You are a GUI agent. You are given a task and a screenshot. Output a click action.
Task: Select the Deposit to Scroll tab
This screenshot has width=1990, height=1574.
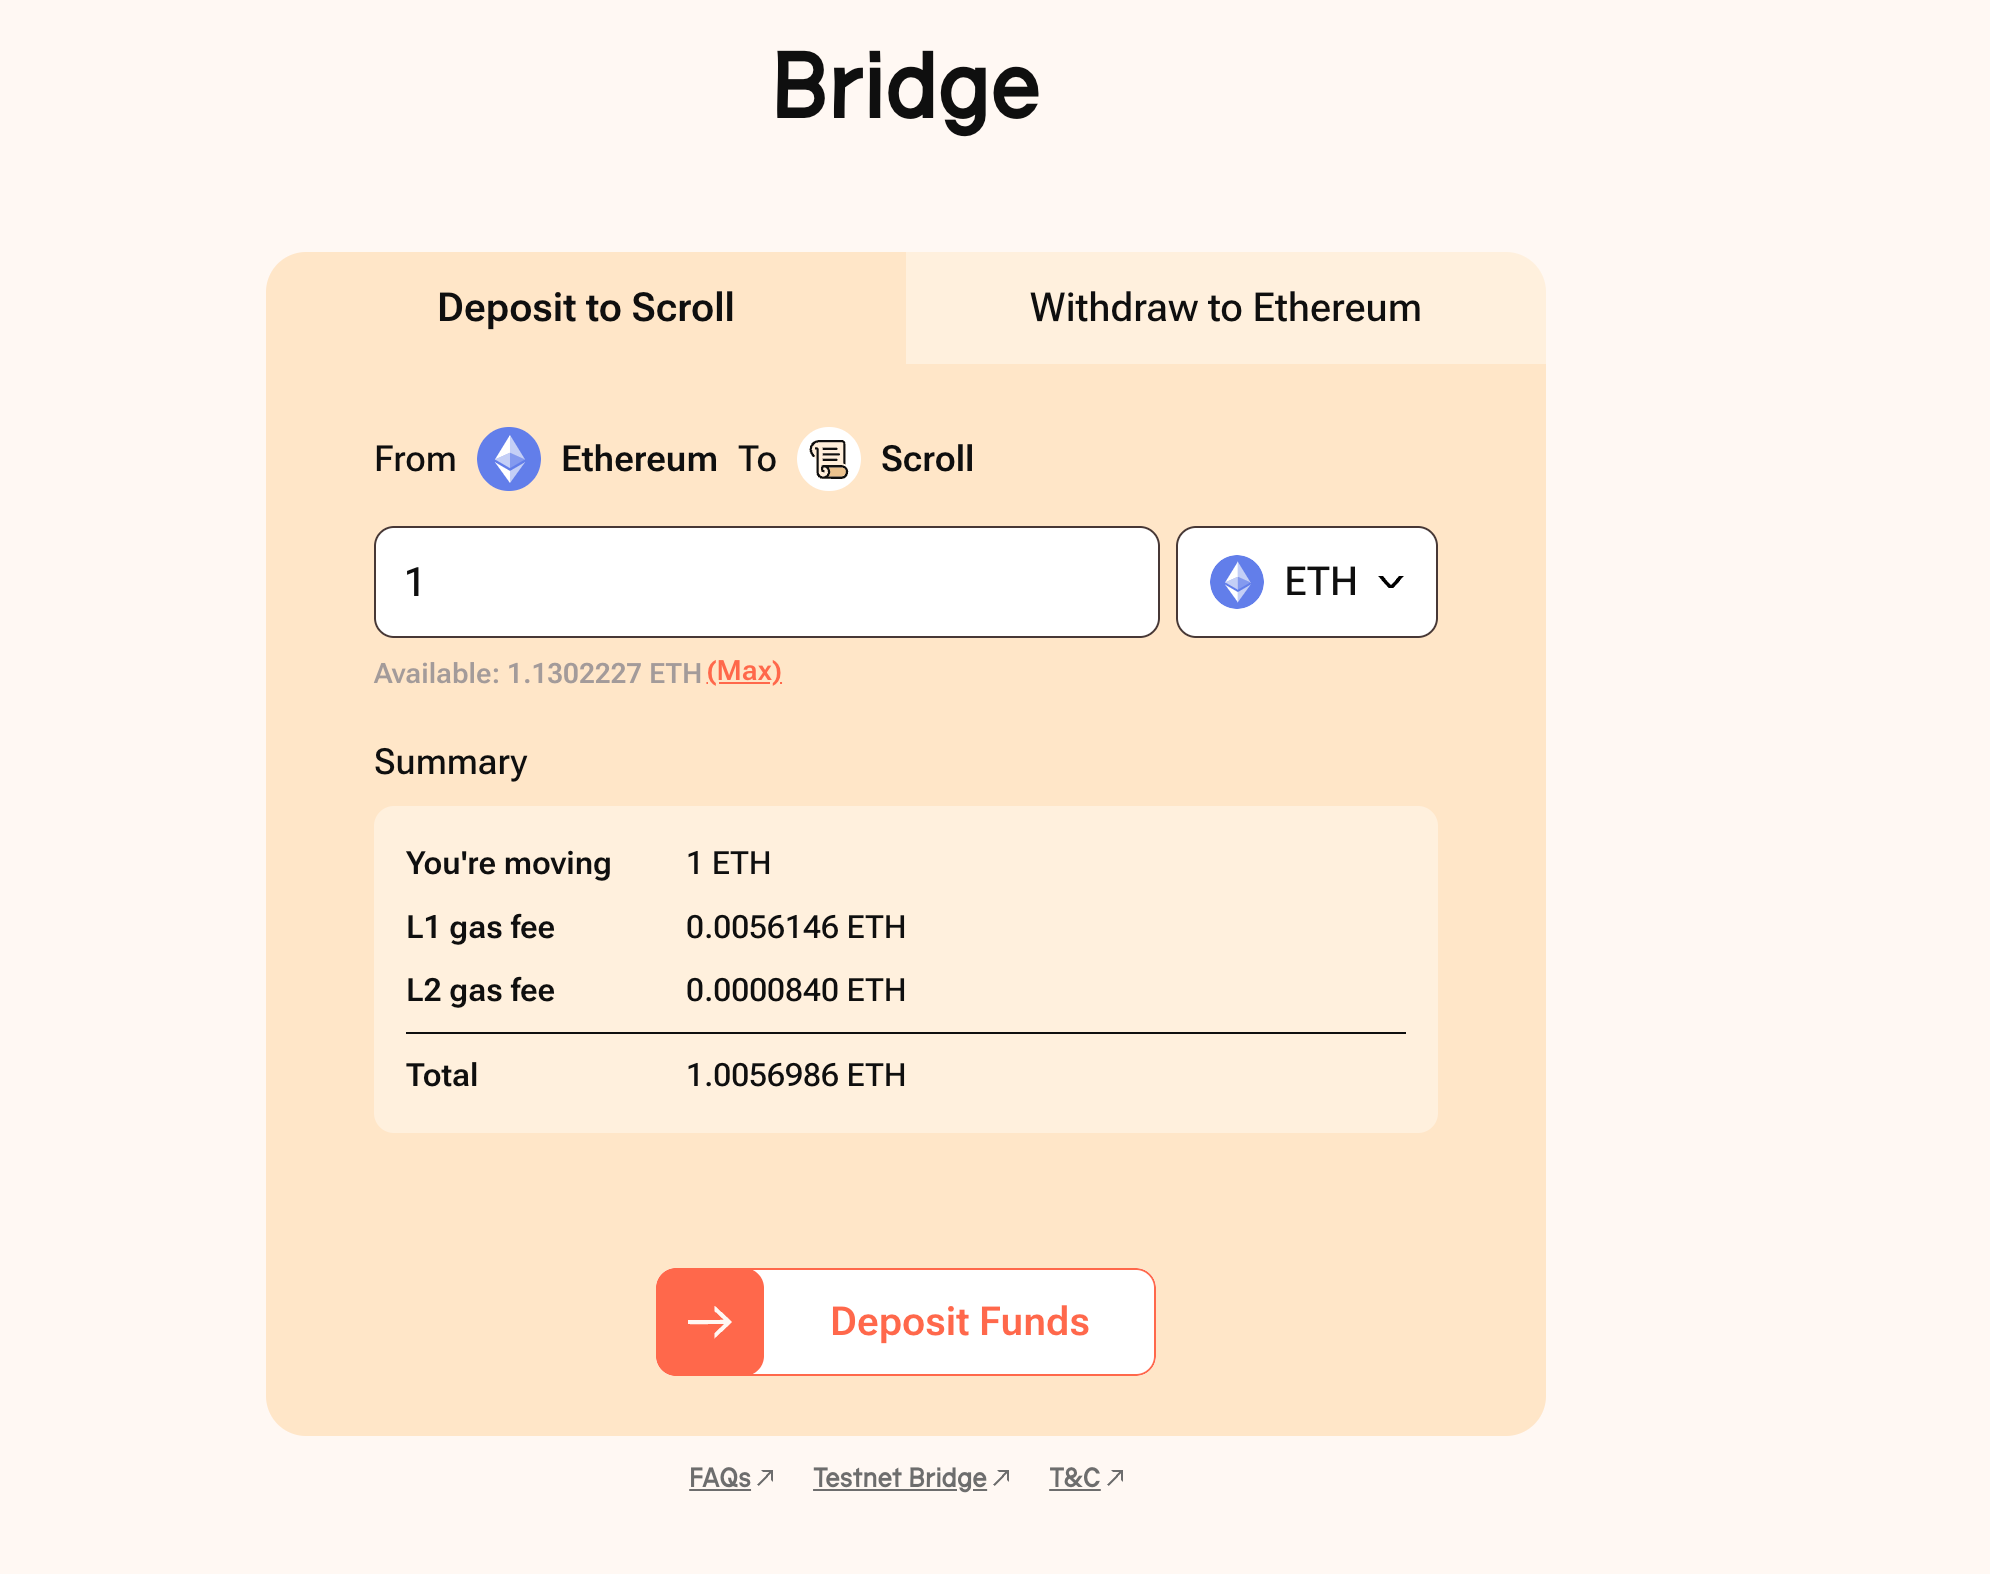pyautogui.click(x=586, y=308)
